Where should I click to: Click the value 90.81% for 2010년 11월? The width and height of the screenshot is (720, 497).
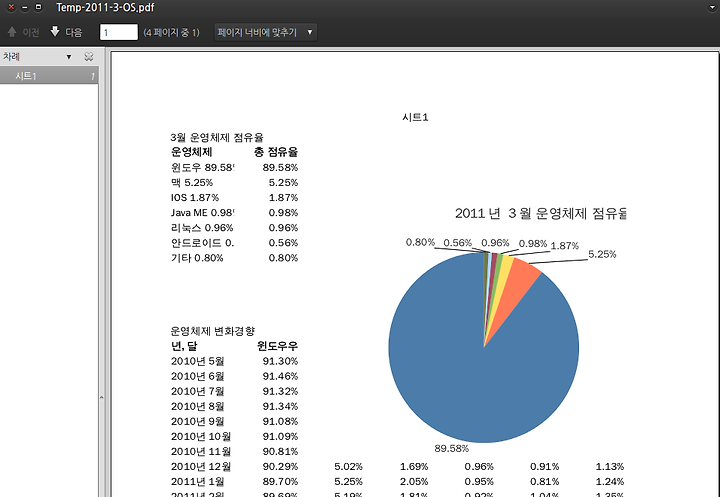pyautogui.click(x=280, y=452)
